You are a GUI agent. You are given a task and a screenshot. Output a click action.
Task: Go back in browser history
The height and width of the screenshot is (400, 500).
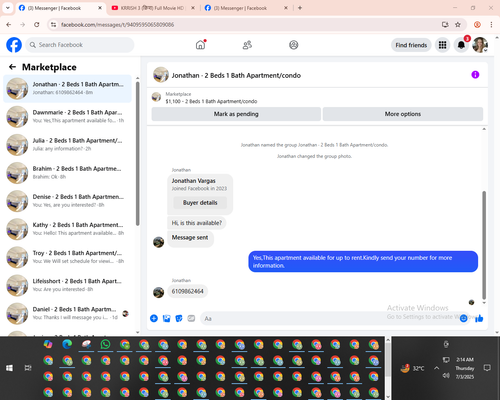click(x=9, y=25)
